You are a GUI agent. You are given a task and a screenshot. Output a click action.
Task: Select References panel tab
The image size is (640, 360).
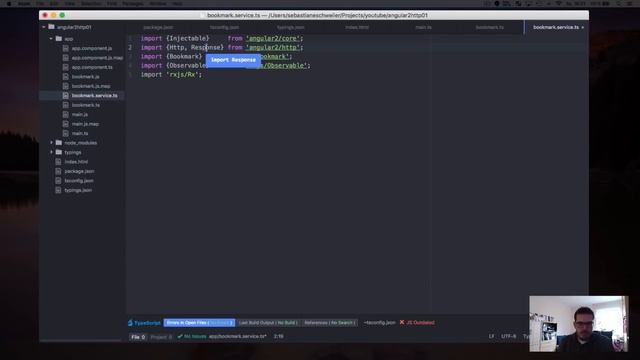click(329, 323)
